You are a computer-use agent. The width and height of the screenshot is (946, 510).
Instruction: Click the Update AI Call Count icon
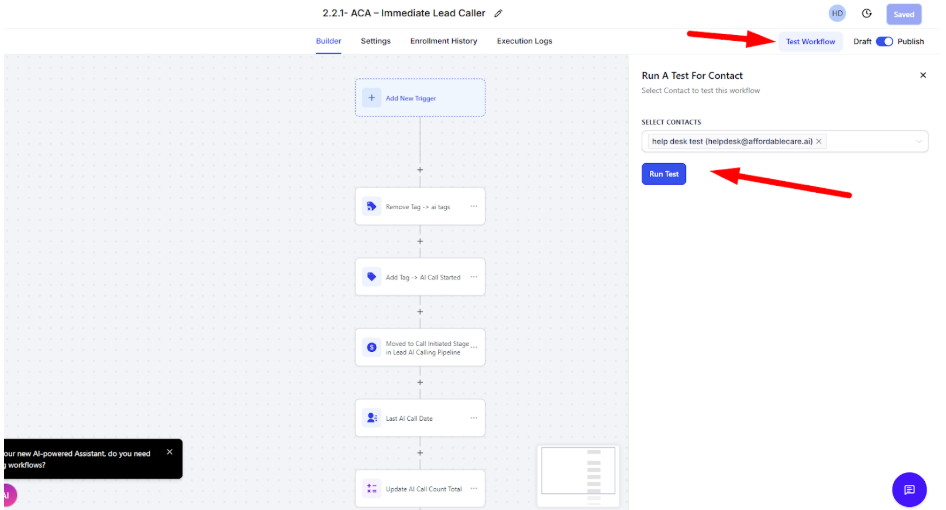pos(372,489)
